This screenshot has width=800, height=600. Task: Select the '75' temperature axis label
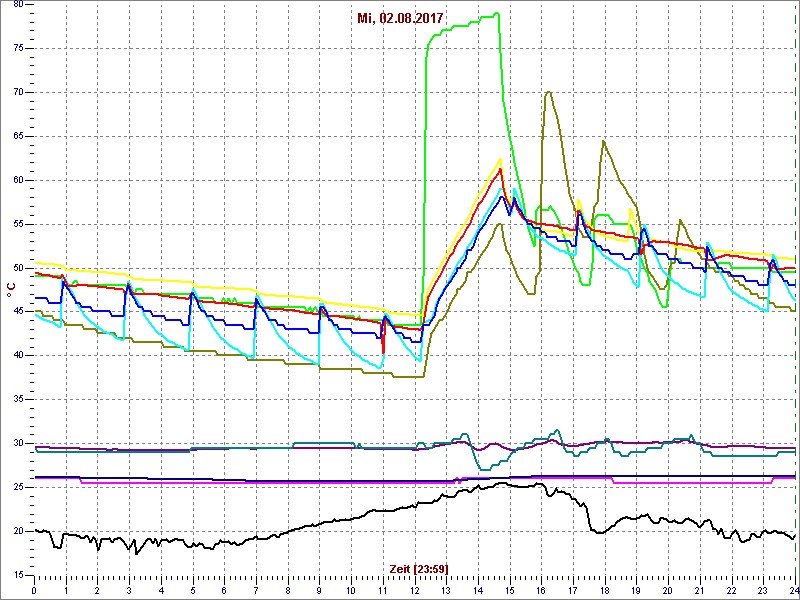(17, 48)
